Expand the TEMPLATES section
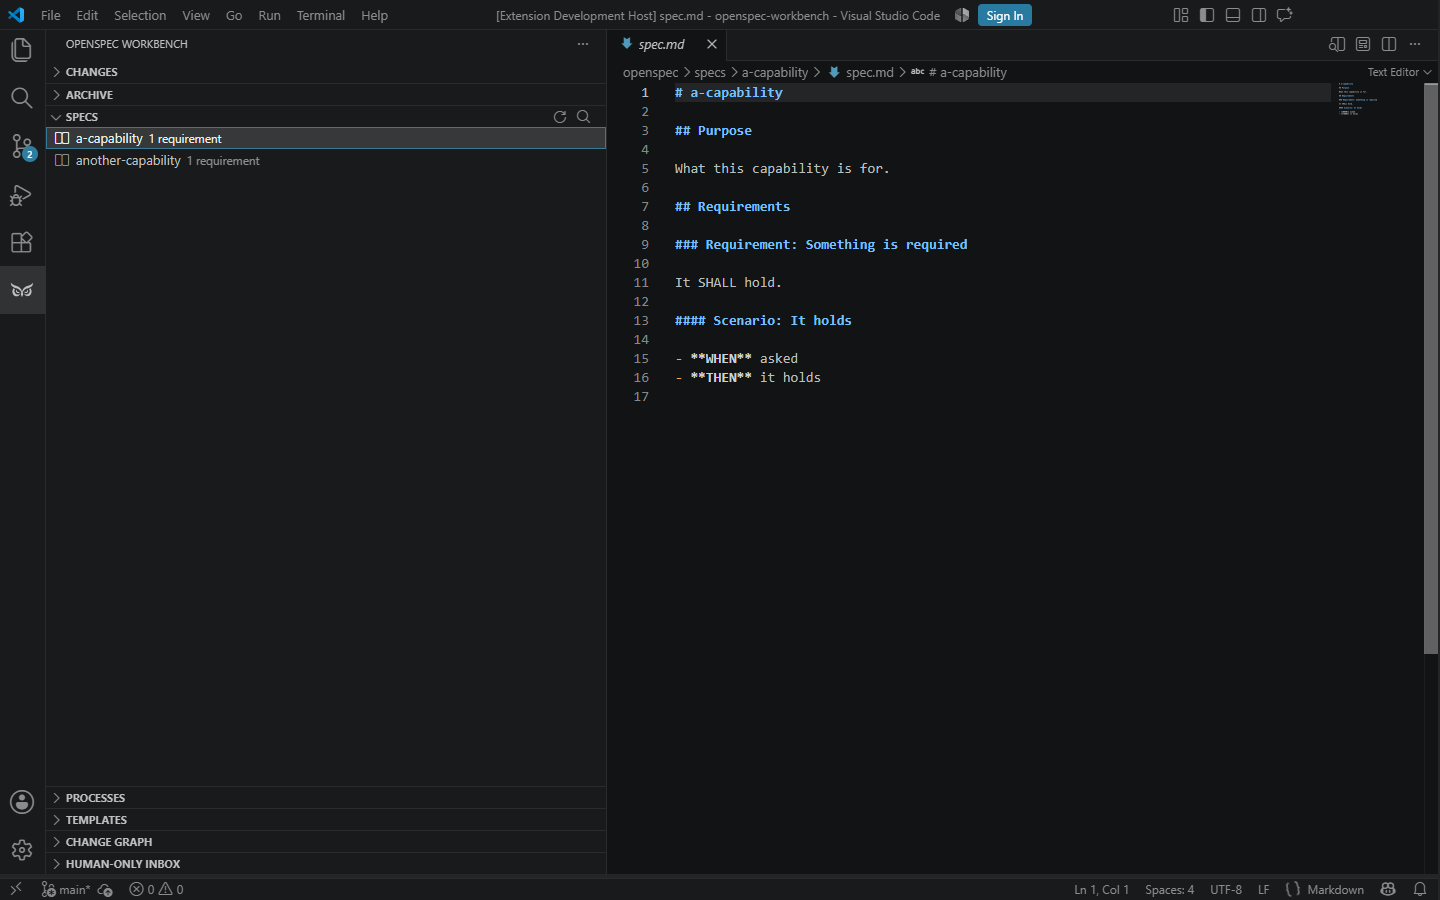The image size is (1440, 900). pyautogui.click(x=326, y=820)
